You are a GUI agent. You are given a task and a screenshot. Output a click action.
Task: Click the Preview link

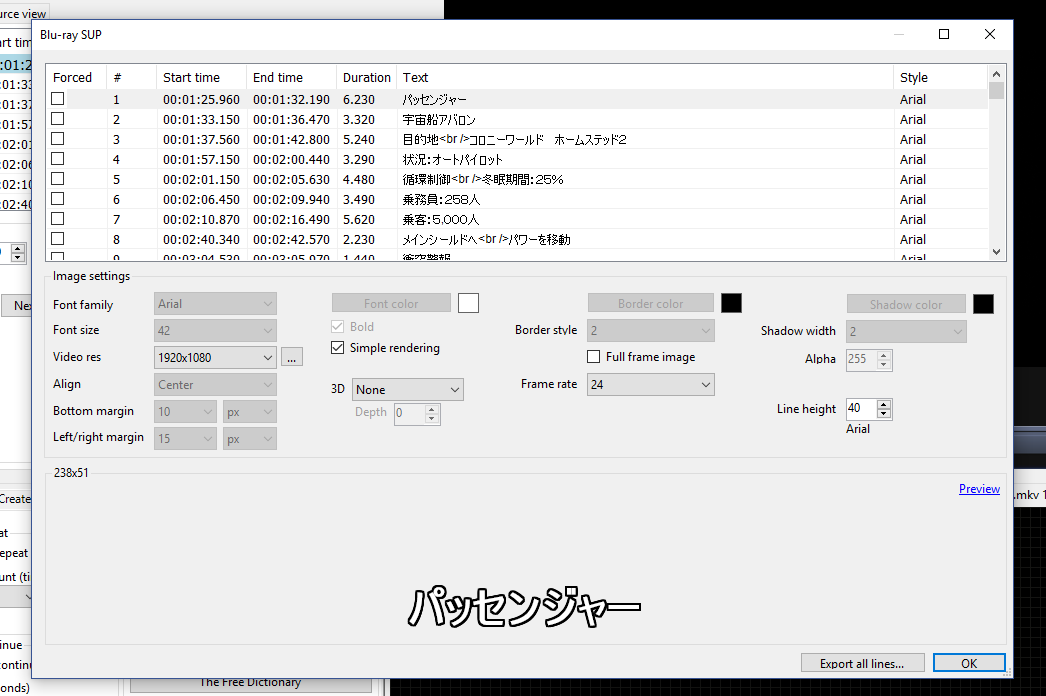979,489
